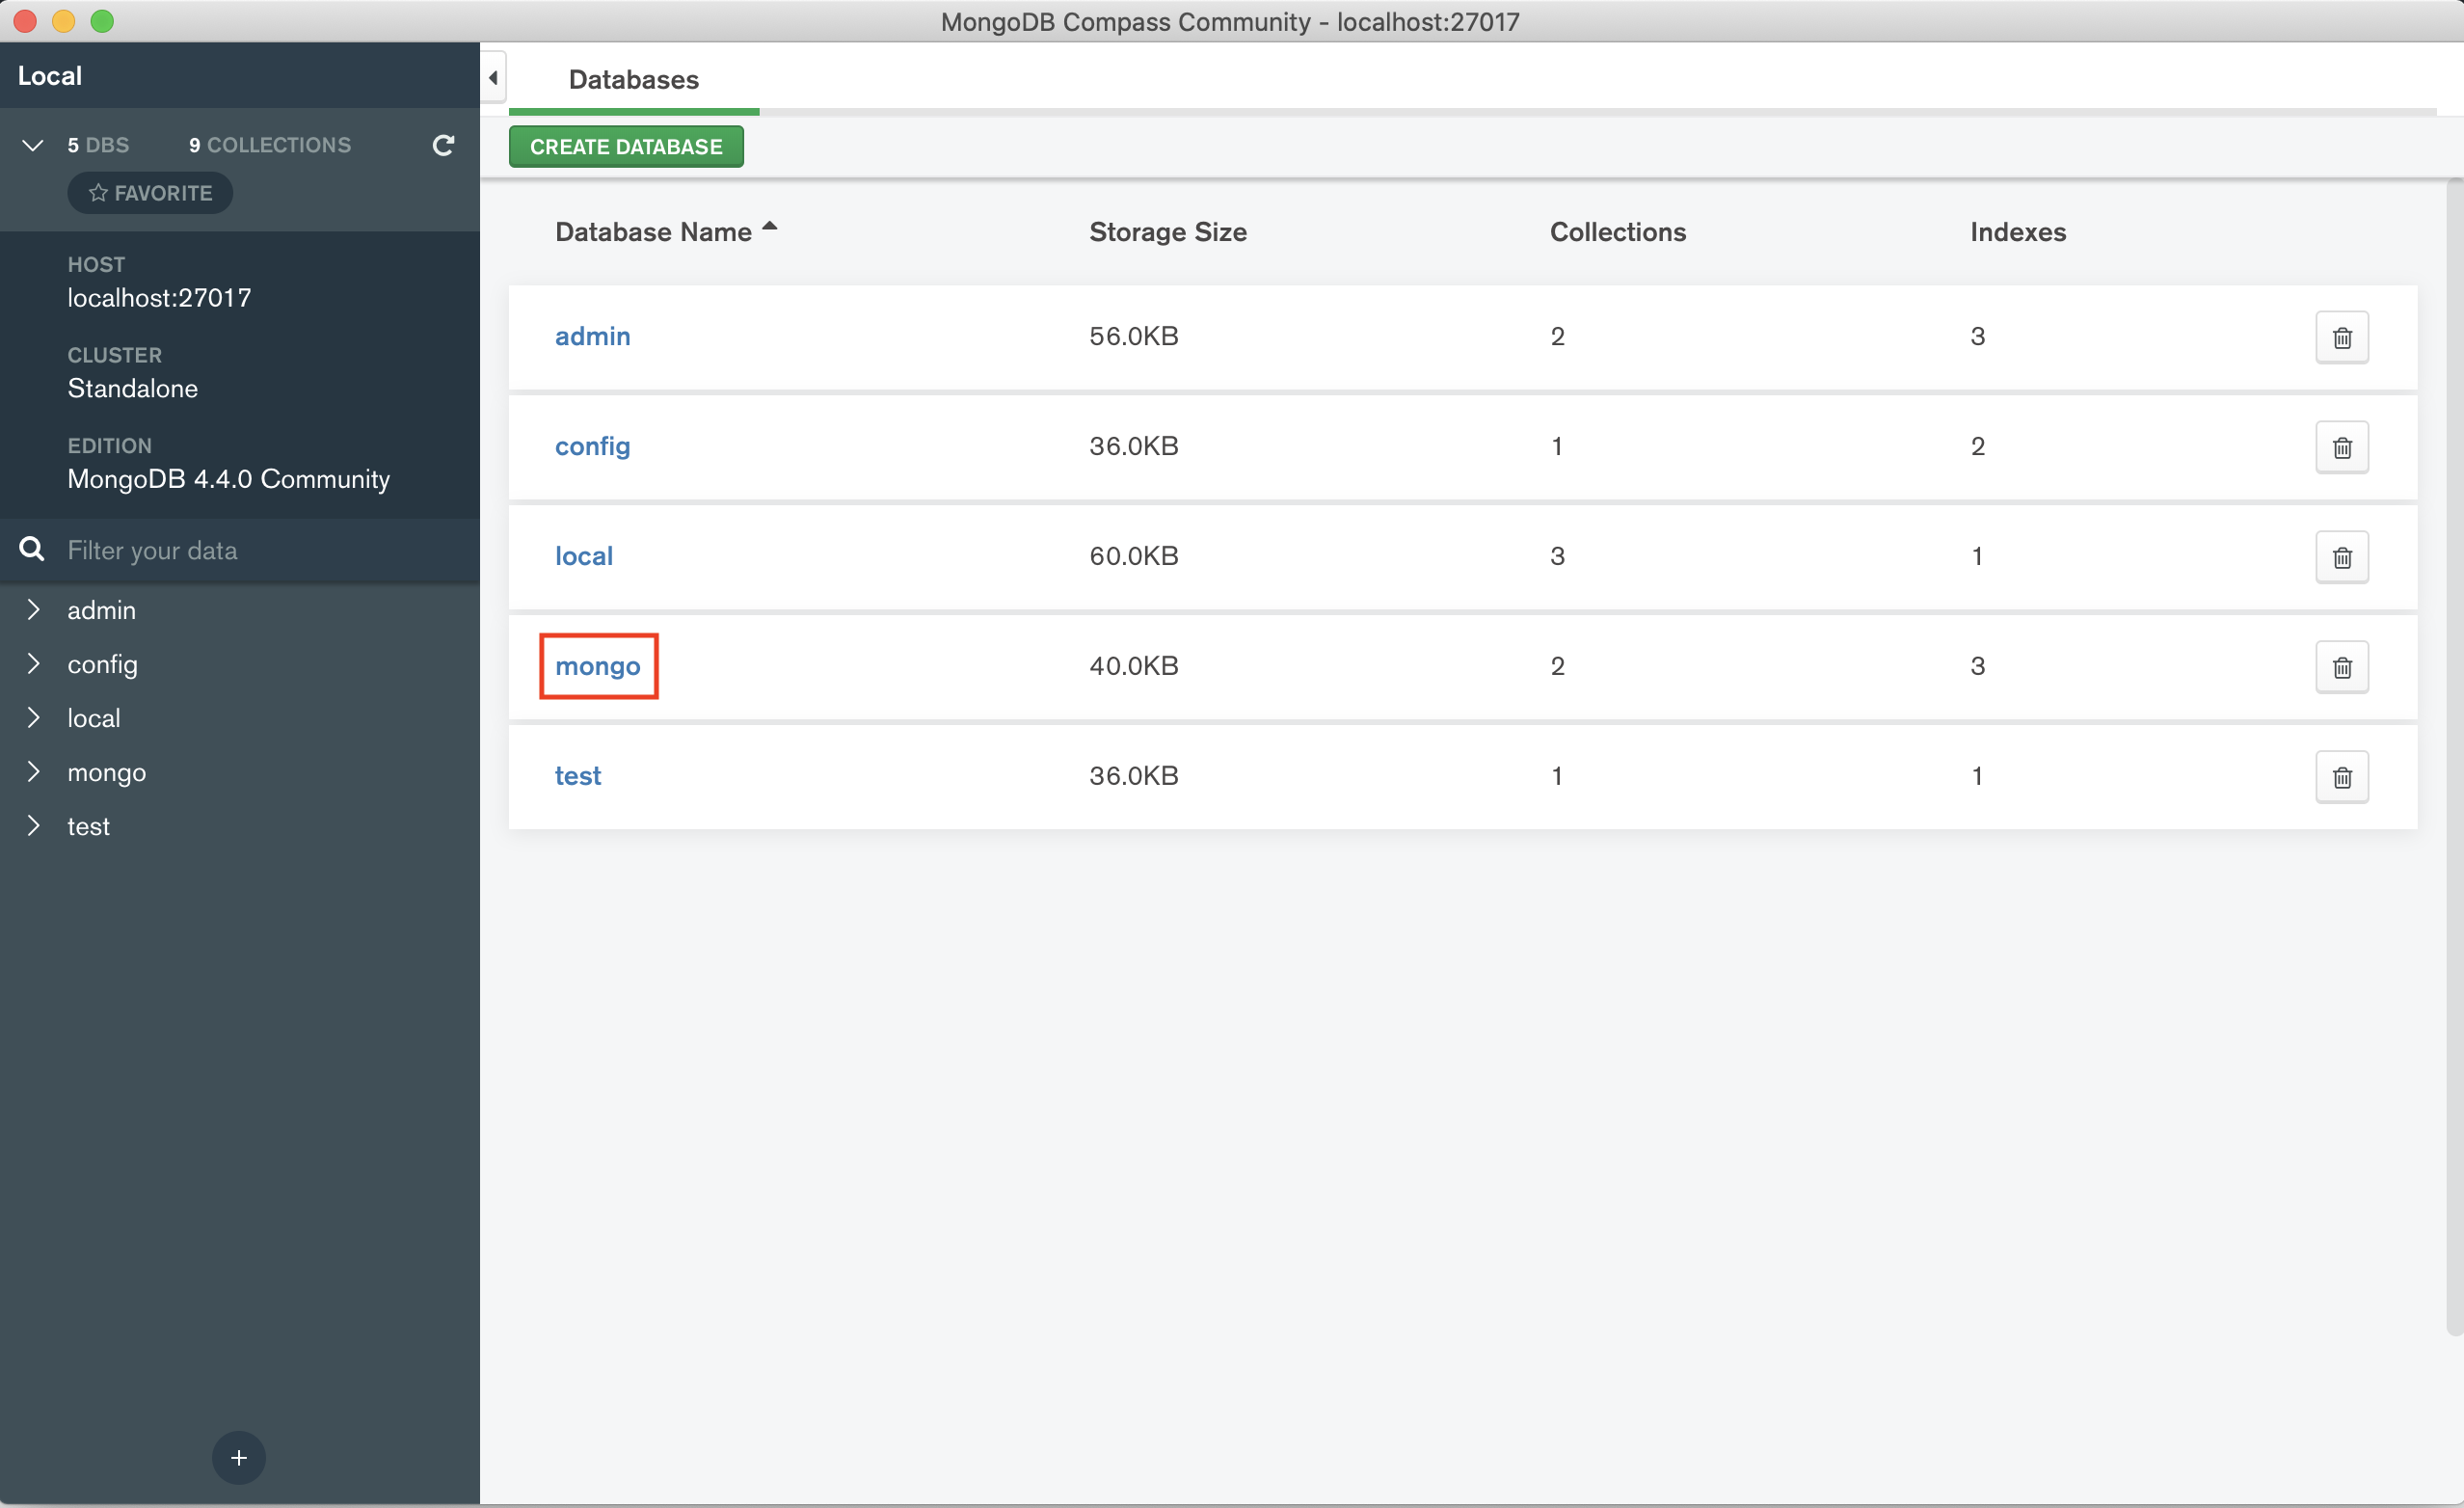Focus the Filter your data search field
The image size is (2464, 1508).
[250, 550]
